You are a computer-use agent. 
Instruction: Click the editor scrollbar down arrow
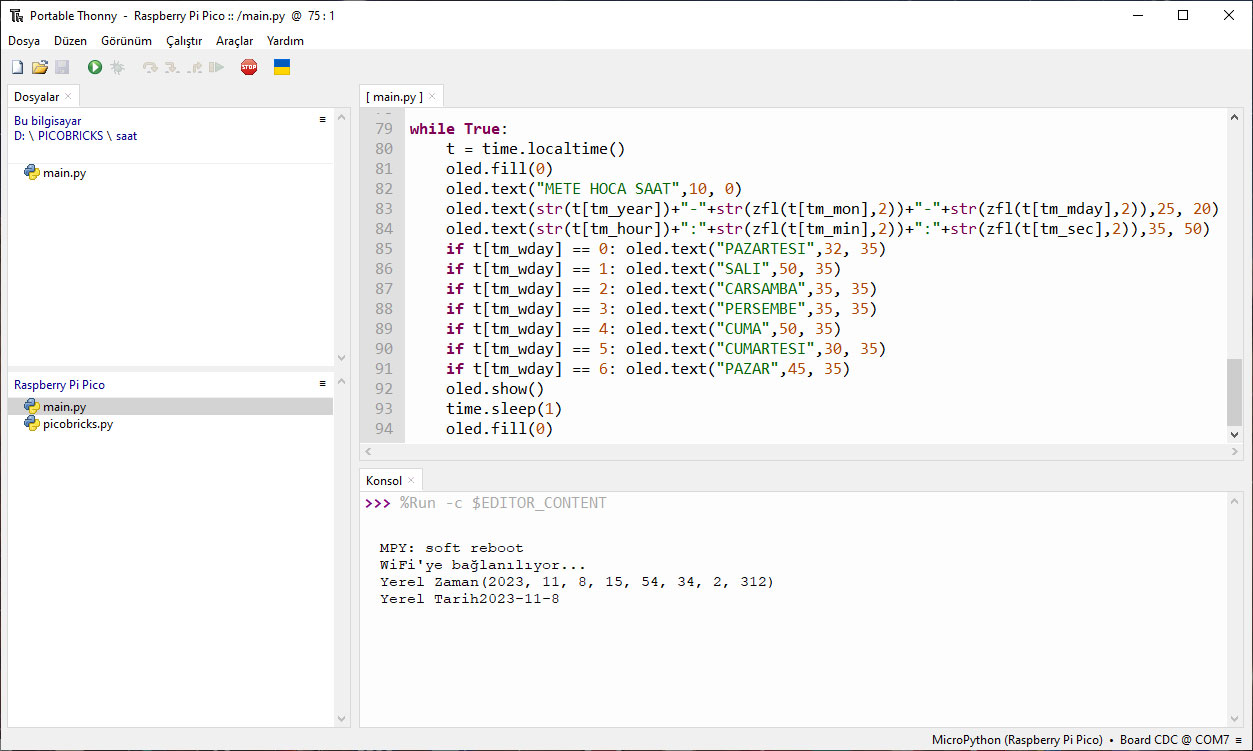tap(1234, 435)
